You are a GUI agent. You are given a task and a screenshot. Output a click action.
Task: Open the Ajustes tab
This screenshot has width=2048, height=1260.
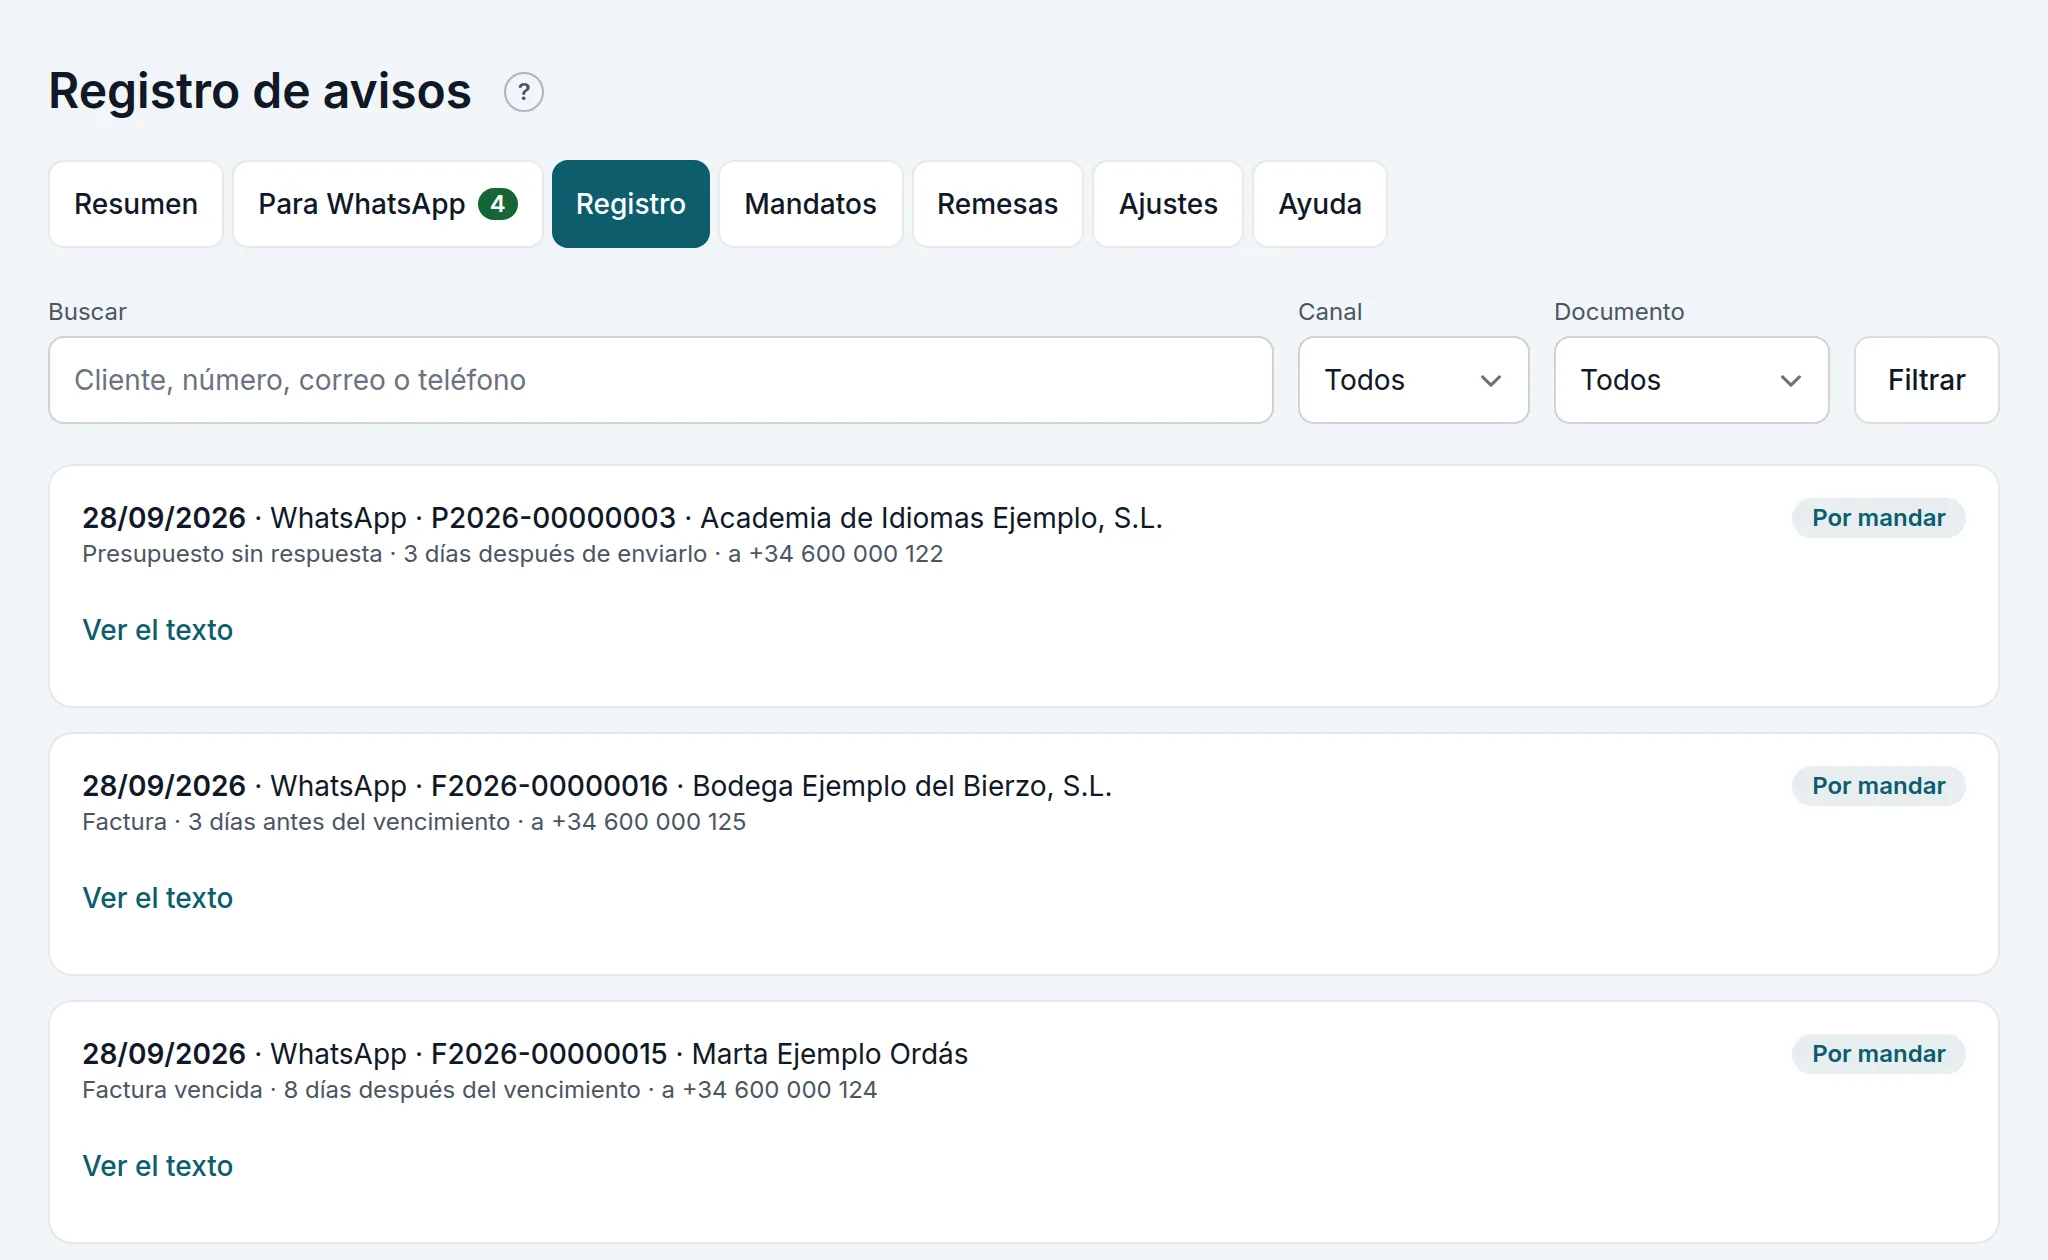click(1168, 204)
